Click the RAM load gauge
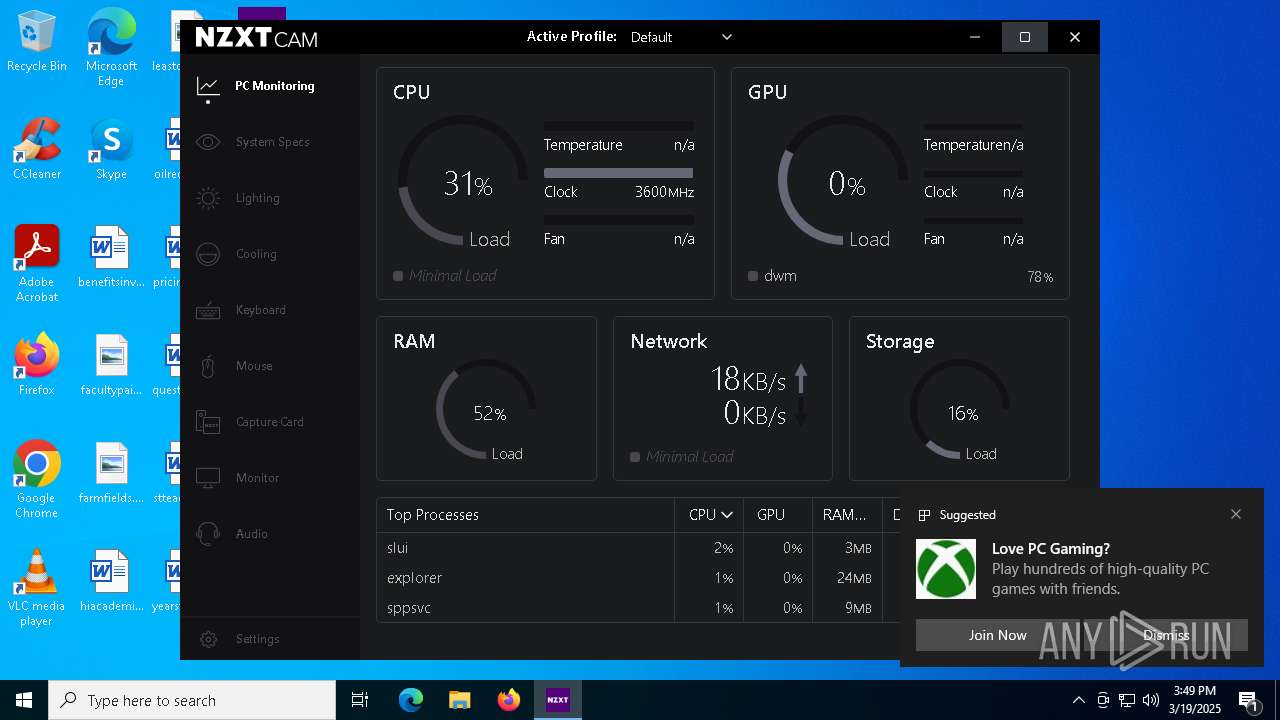The height and width of the screenshot is (720, 1280). pos(486,409)
